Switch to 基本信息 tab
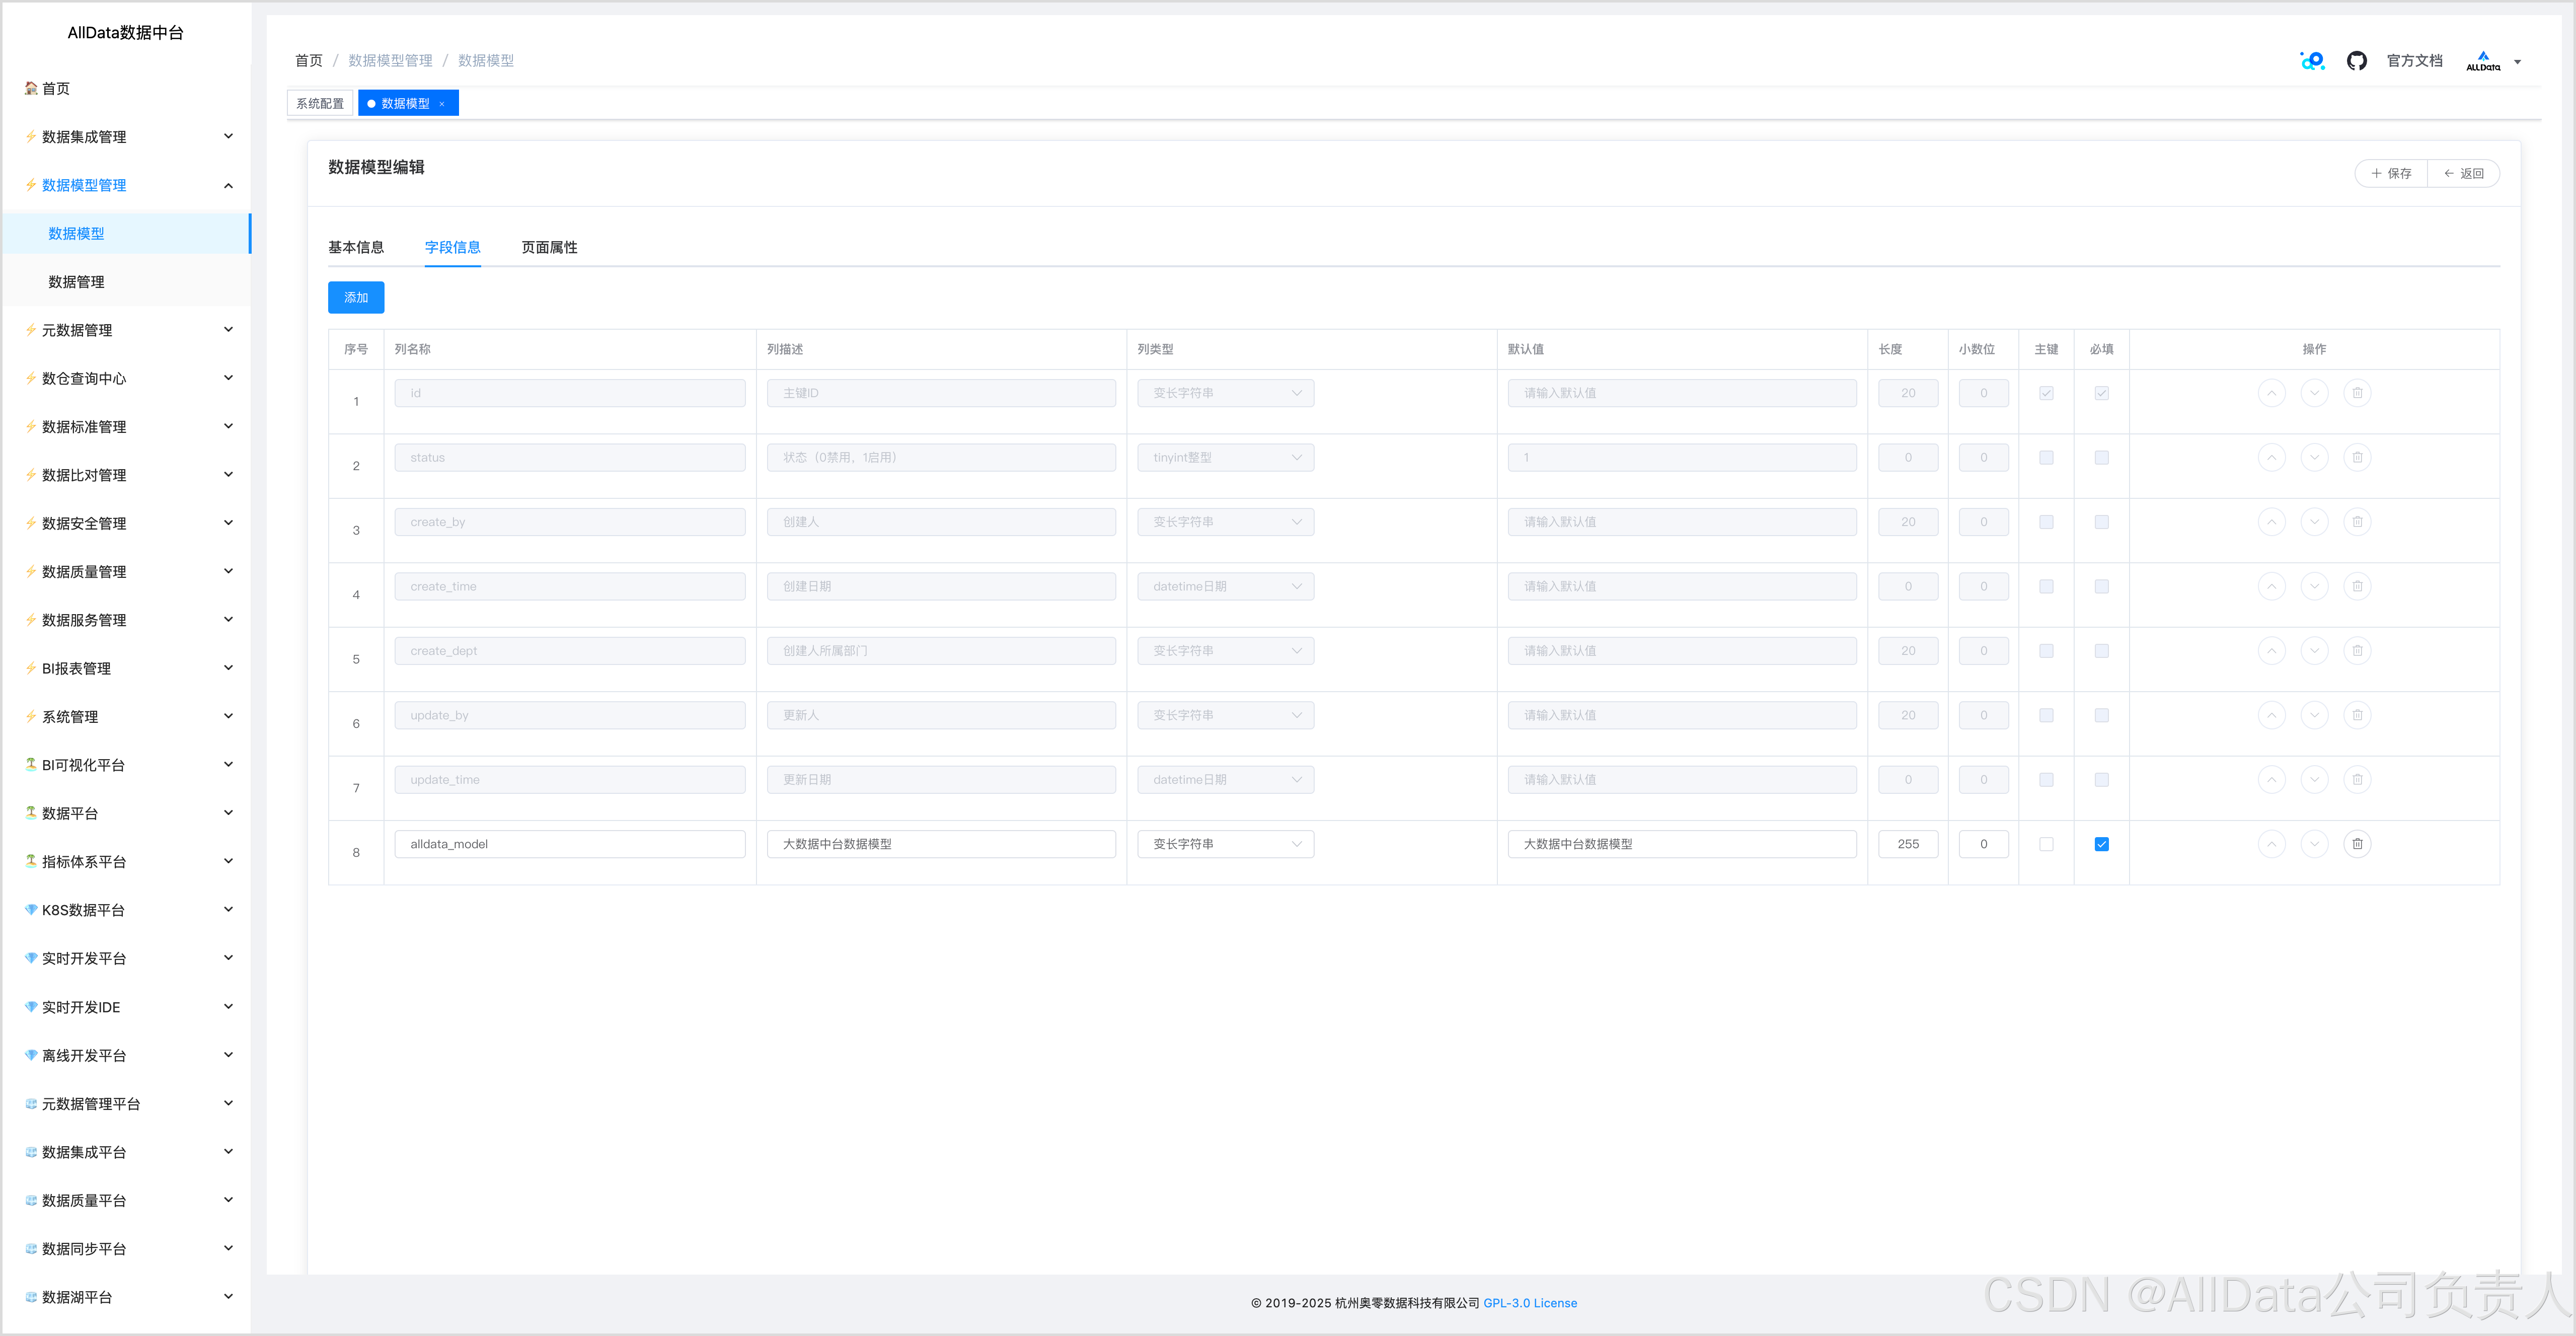This screenshot has height=1336, width=2576. (x=356, y=247)
